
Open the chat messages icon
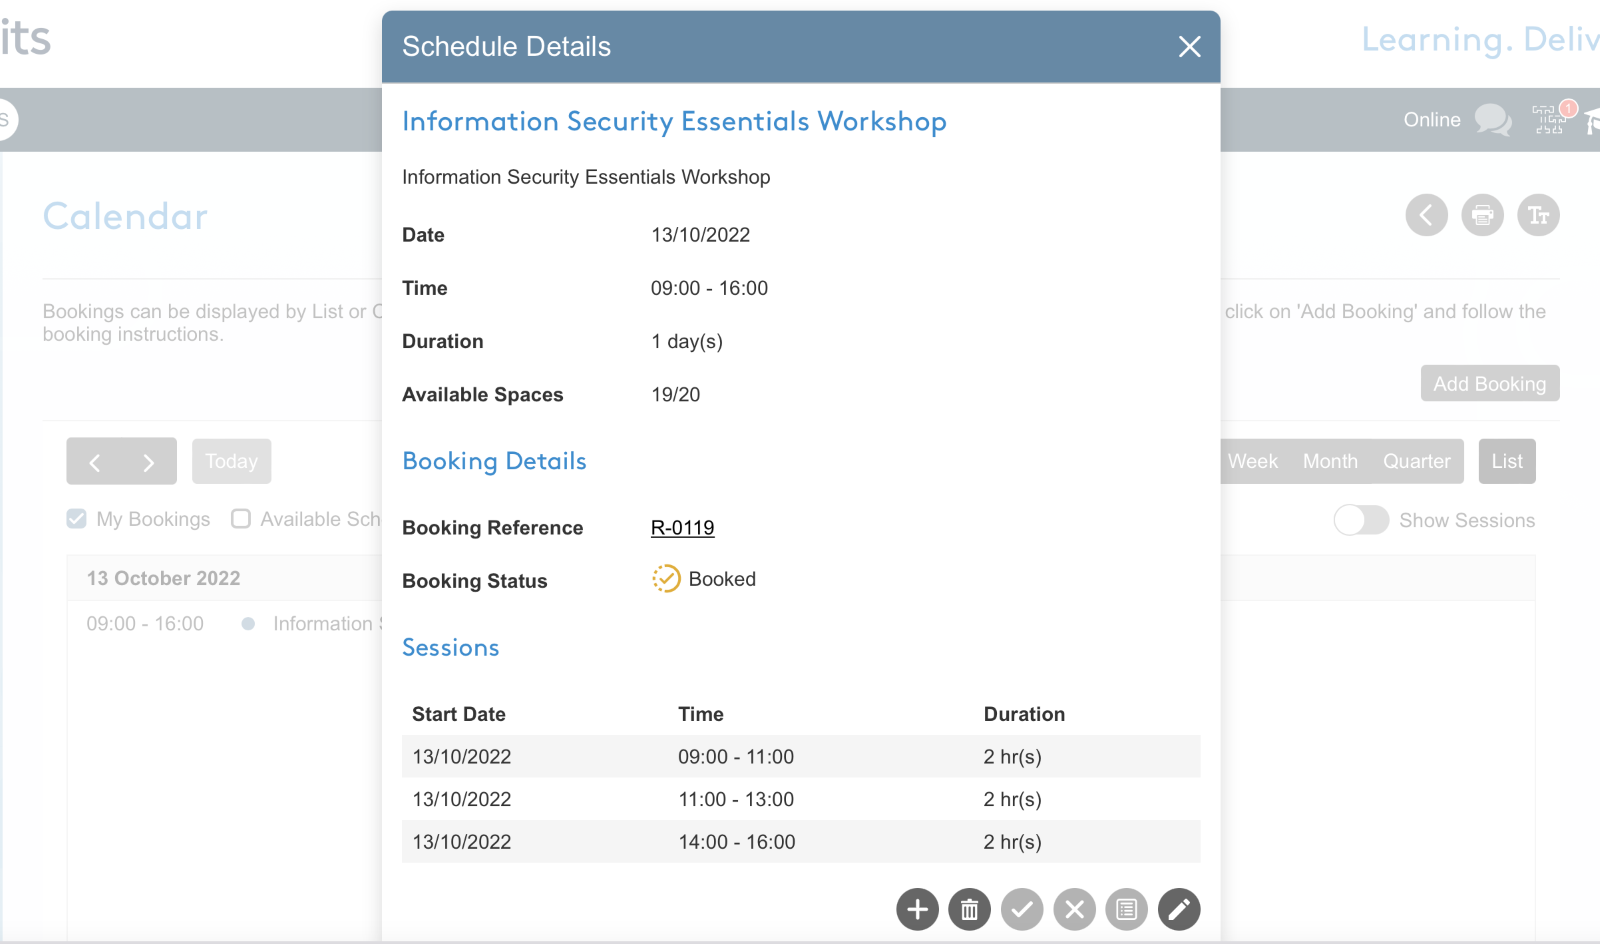[1493, 120]
